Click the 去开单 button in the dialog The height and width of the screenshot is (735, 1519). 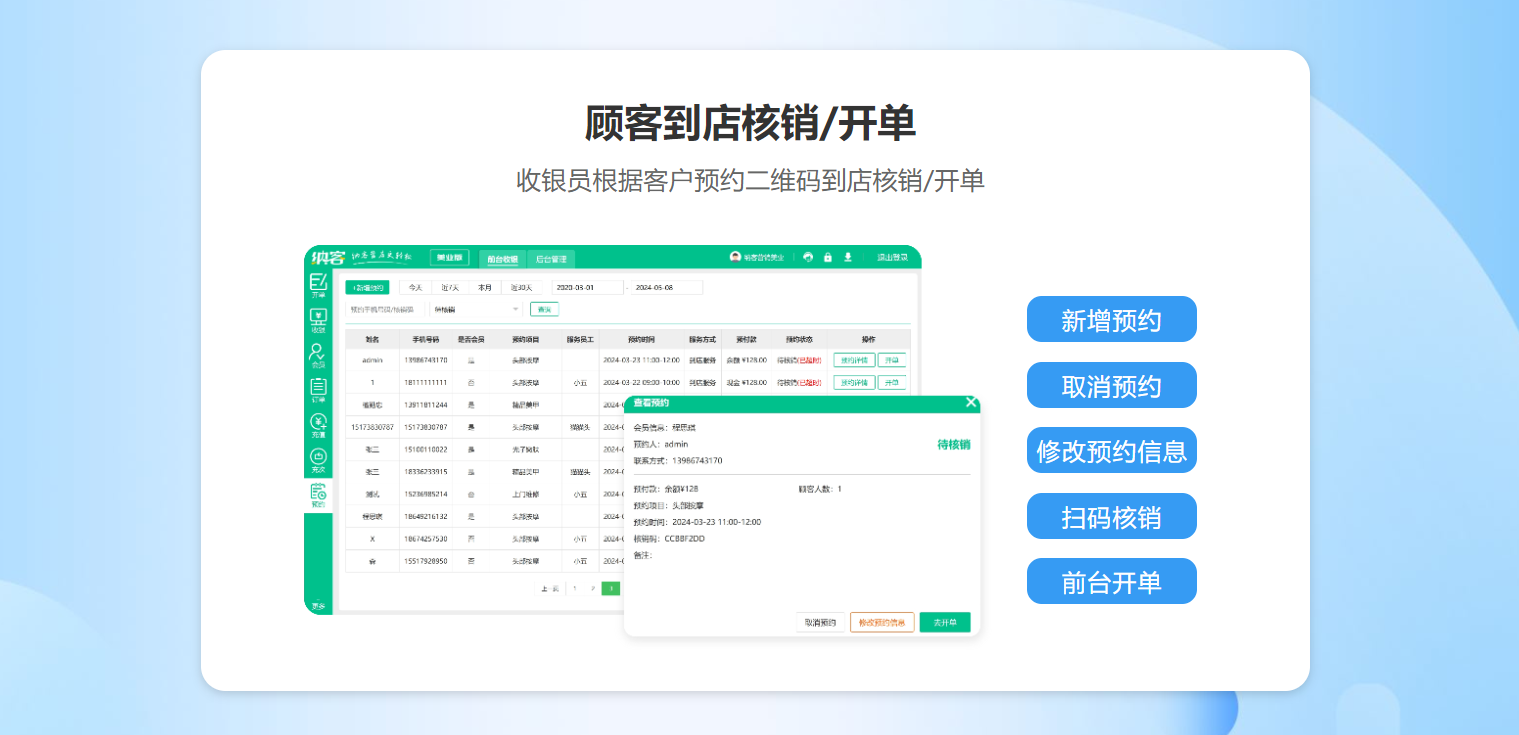944,621
